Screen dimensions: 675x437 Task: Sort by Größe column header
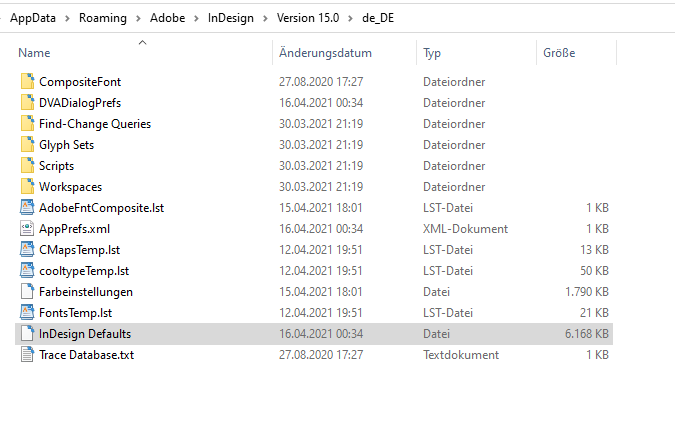point(559,53)
